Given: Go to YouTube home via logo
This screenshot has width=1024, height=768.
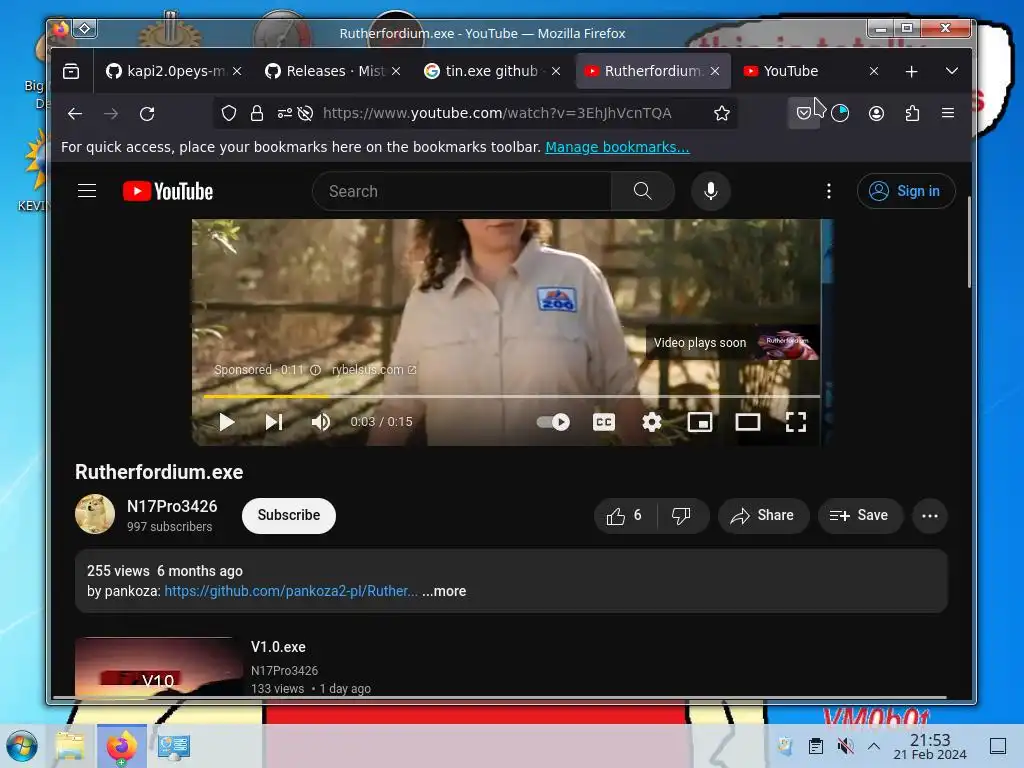Looking at the screenshot, I should pyautogui.click(x=168, y=191).
